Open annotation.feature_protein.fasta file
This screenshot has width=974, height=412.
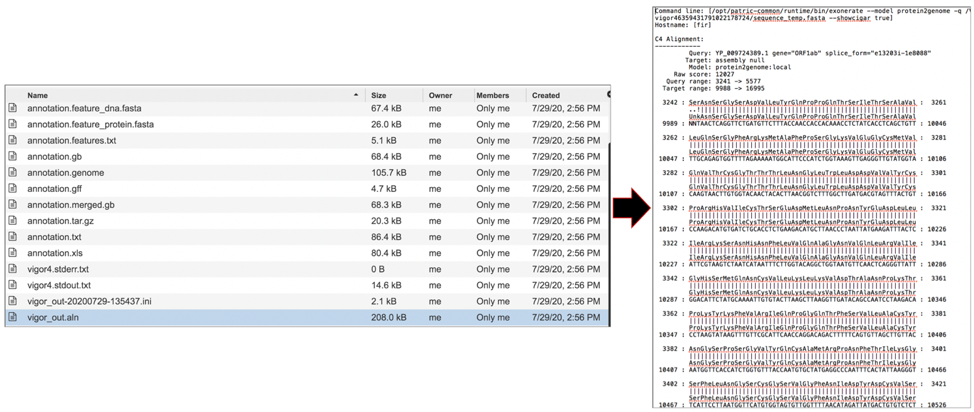point(90,124)
